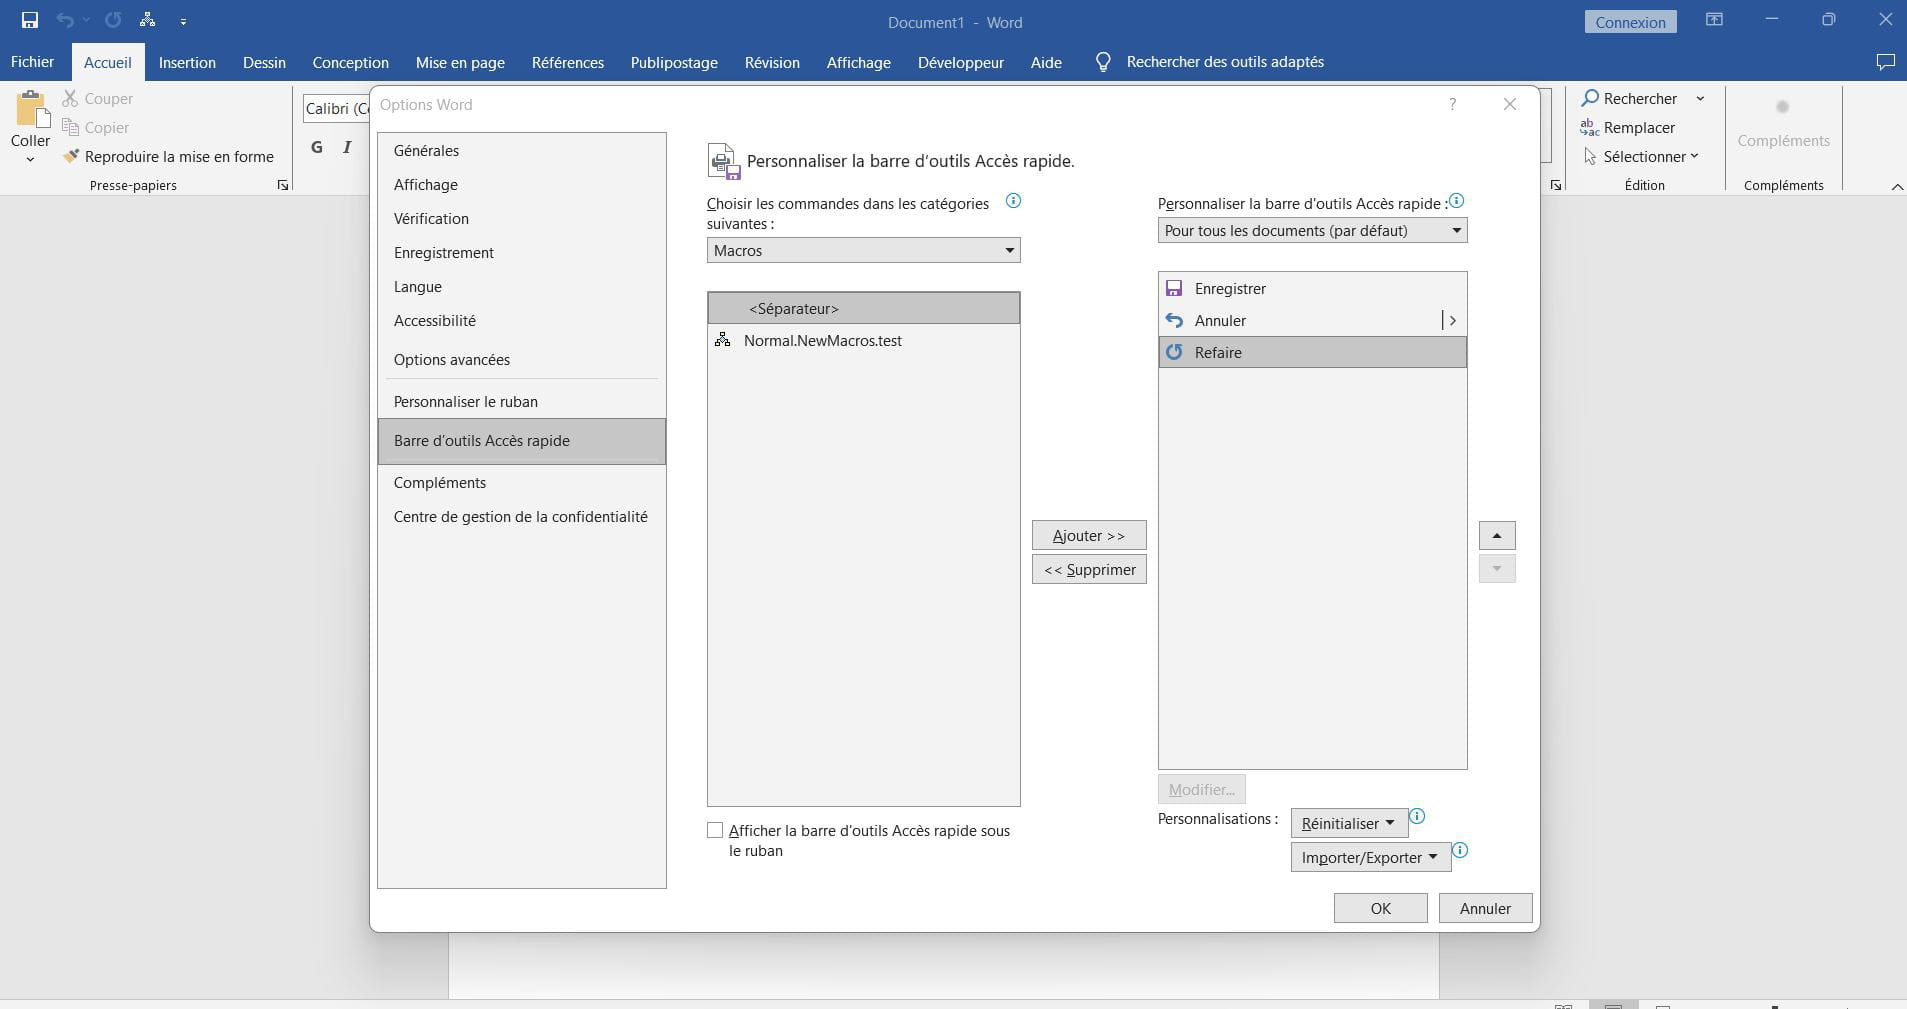Switch to the Révision tab
Screen dimensions: 1907x1009
(772, 62)
